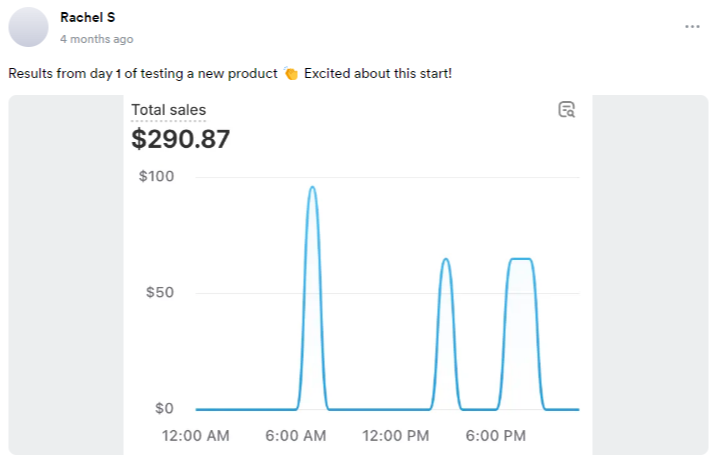Click the flat-topped peak near 6:00 PM
This screenshot has width=715, height=460.
(x=520, y=260)
